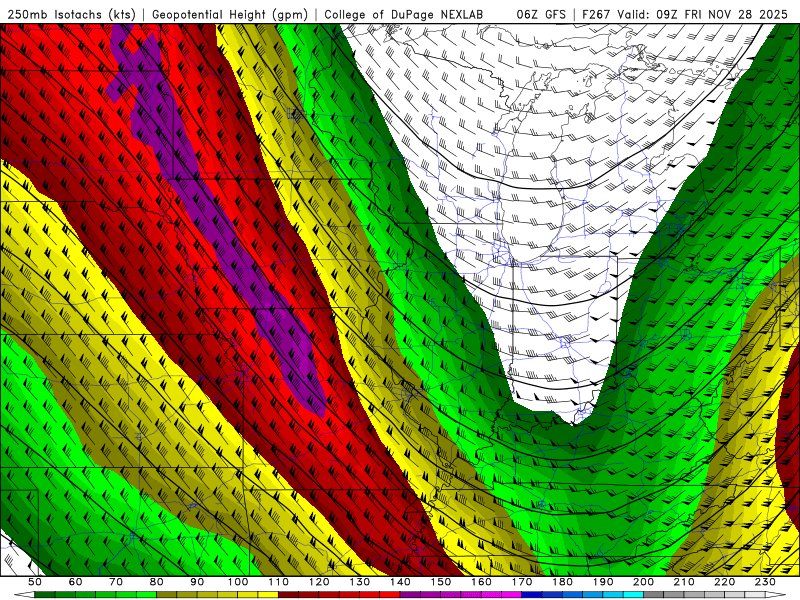Image resolution: width=800 pixels, height=600 pixels.
Task: Click the '150' value on the color scale
Action: pyautogui.click(x=441, y=582)
